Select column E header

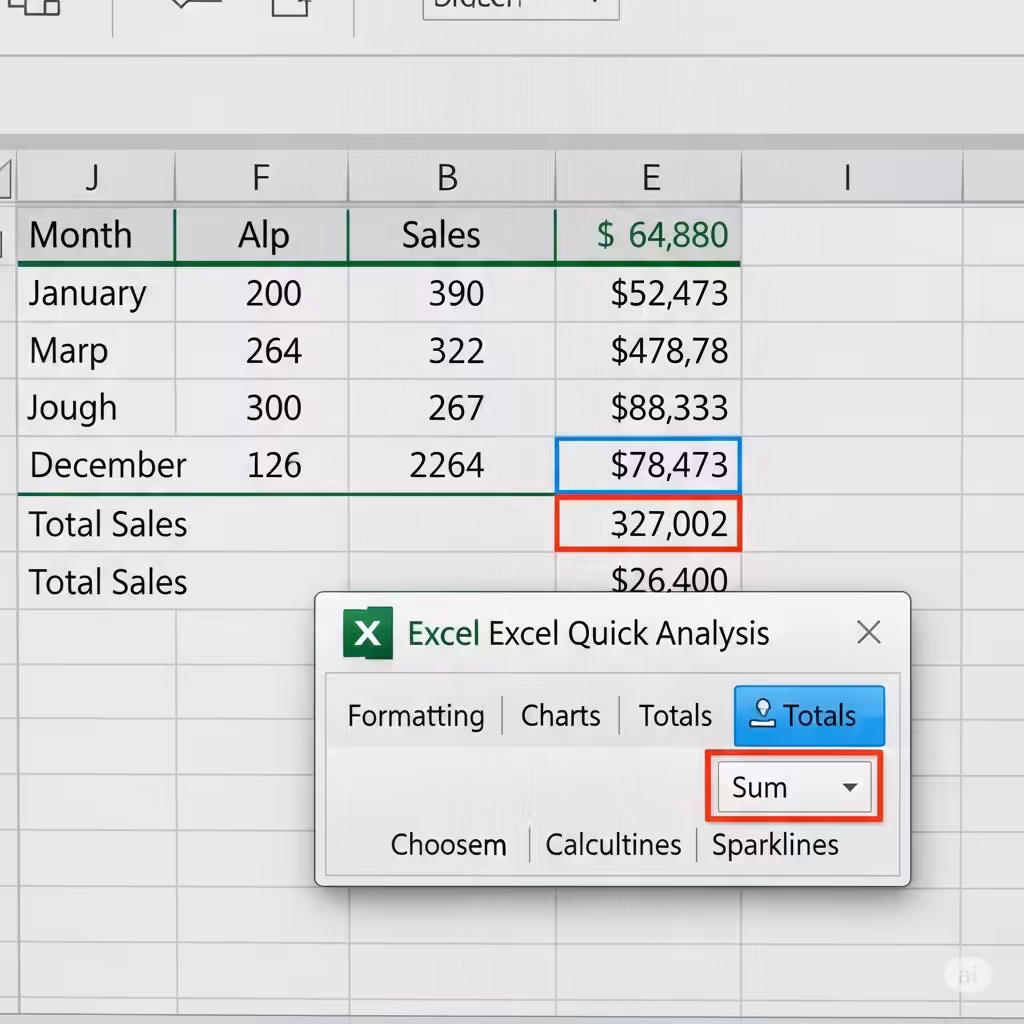pos(648,177)
